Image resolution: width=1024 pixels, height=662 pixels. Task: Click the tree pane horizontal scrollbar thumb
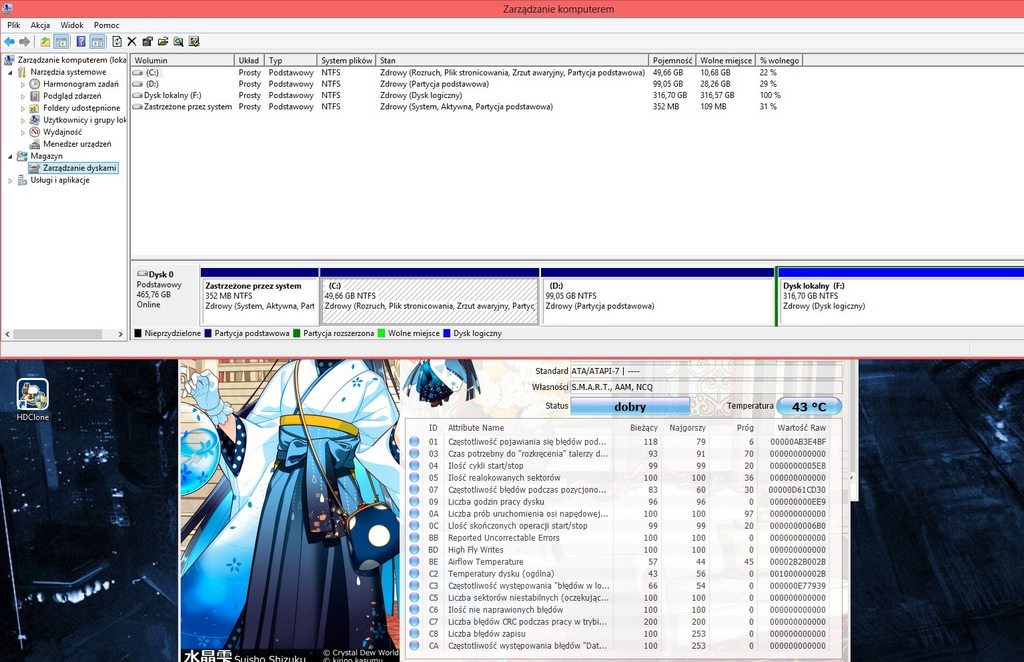coord(57,334)
